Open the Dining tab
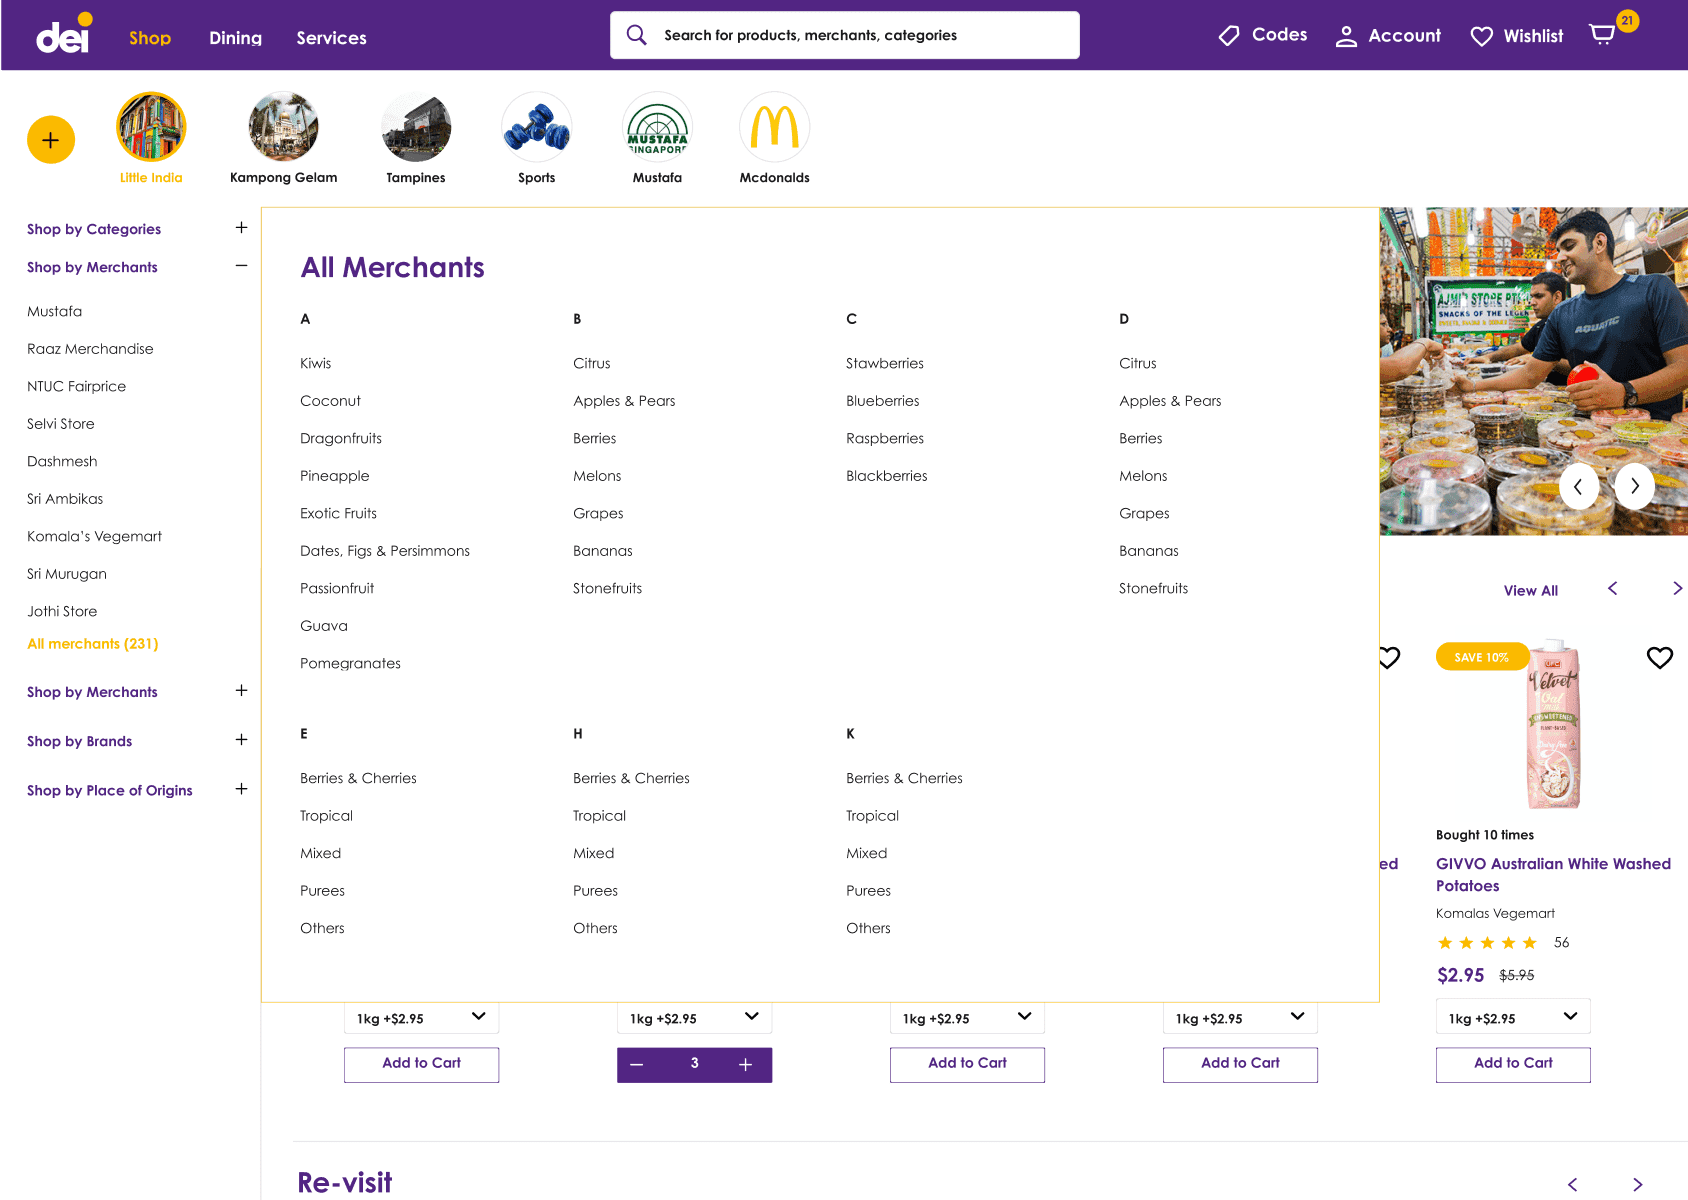This screenshot has width=1688, height=1200. click(235, 38)
